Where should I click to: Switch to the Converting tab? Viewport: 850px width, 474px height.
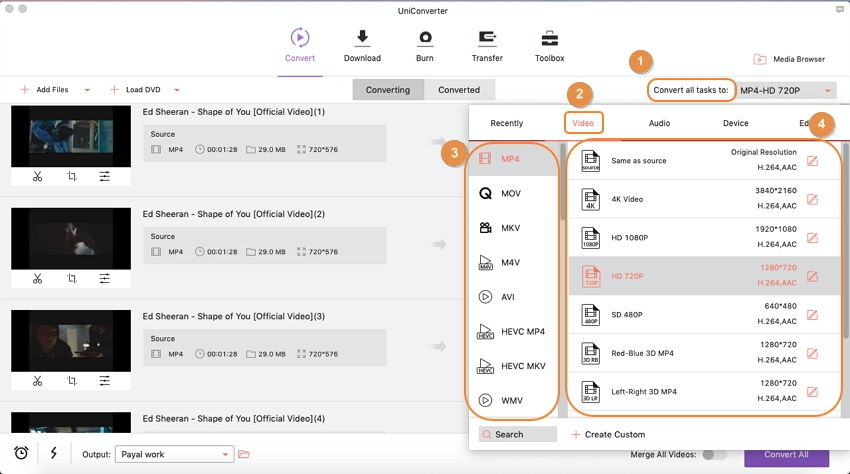[388, 90]
